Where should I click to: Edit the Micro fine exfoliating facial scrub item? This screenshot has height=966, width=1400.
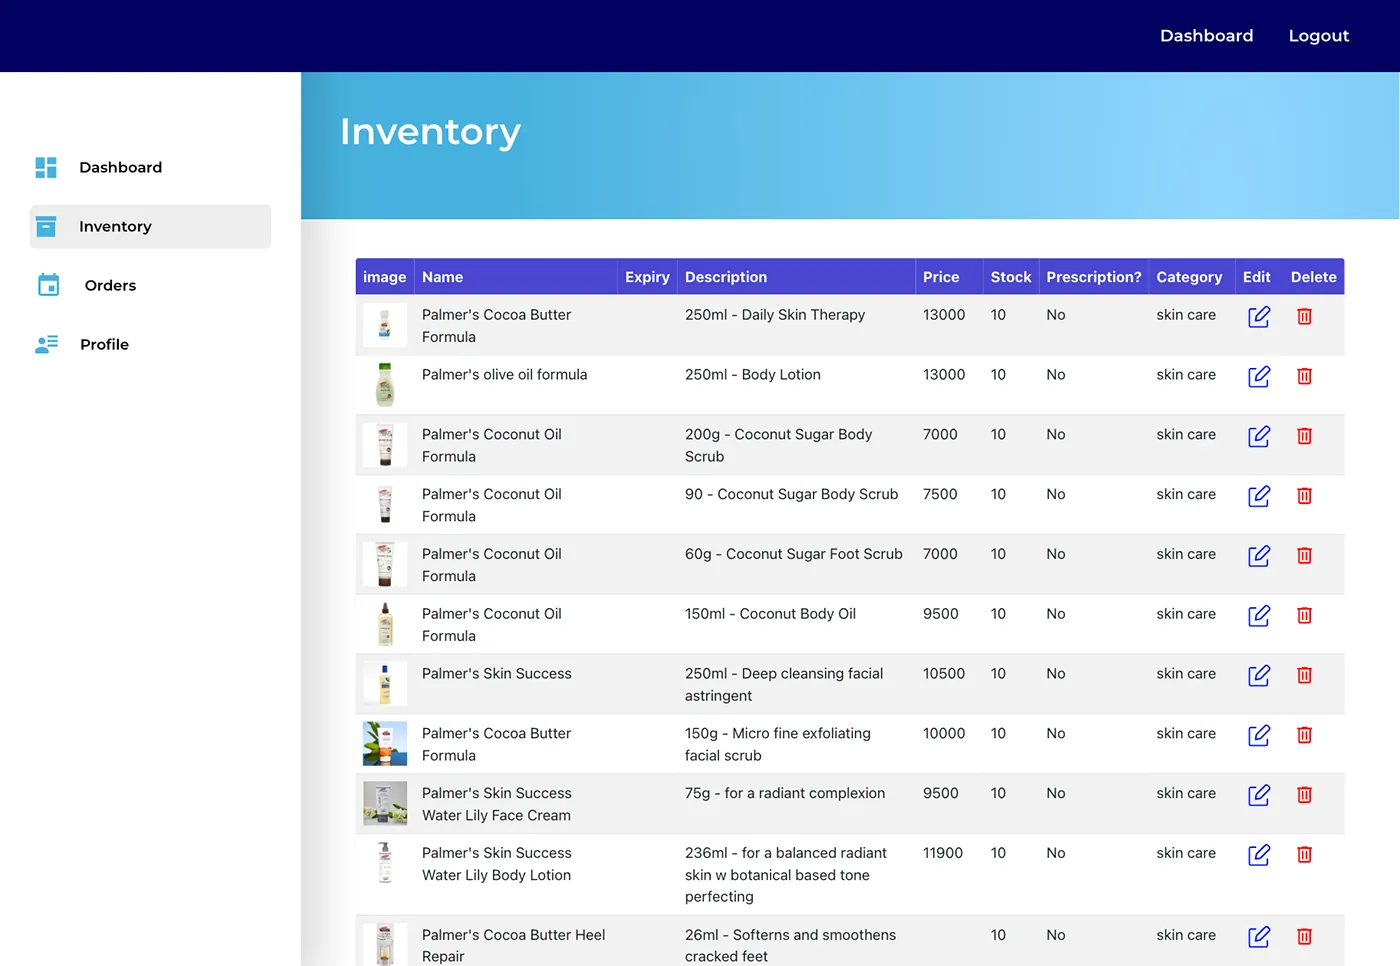pyautogui.click(x=1259, y=735)
